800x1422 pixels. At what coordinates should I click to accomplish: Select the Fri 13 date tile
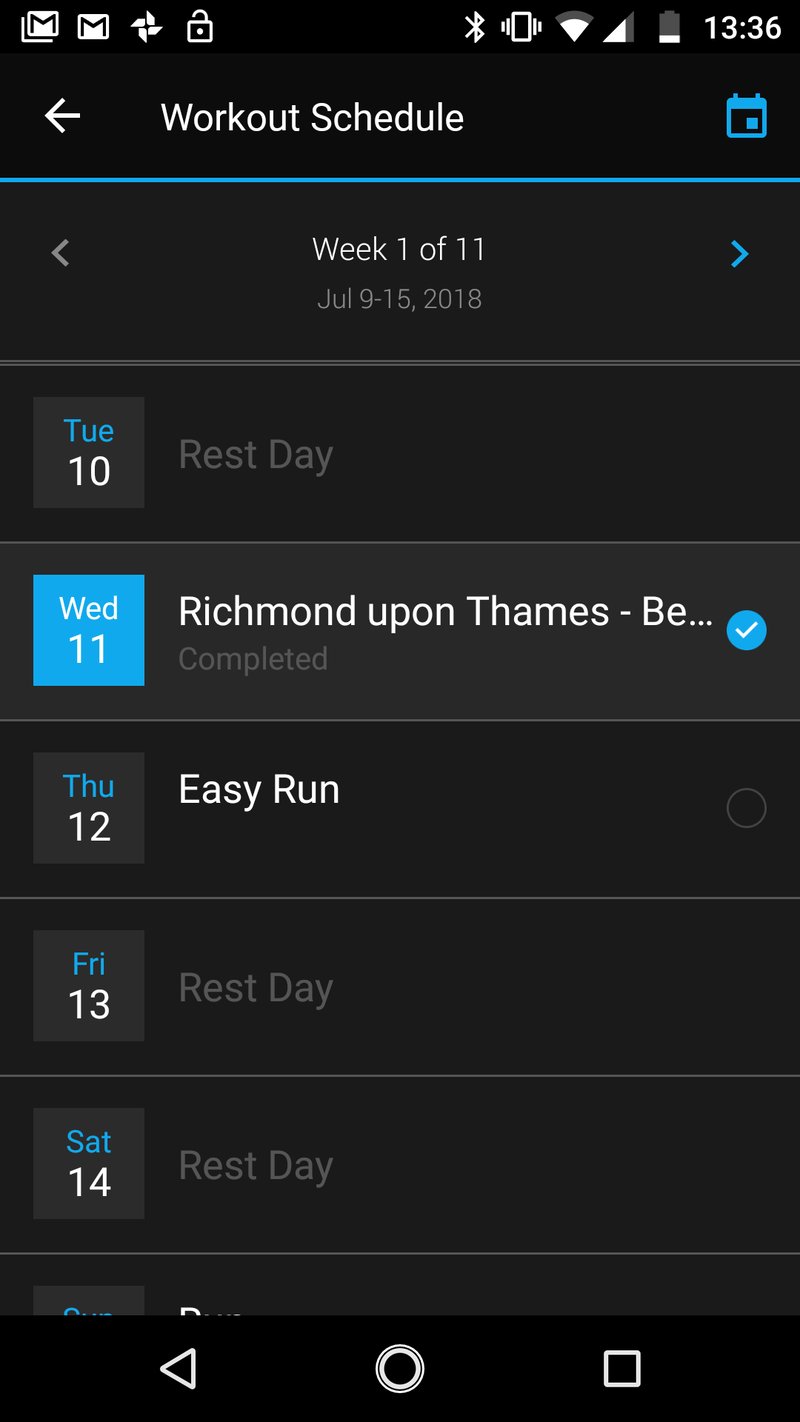tap(89, 986)
